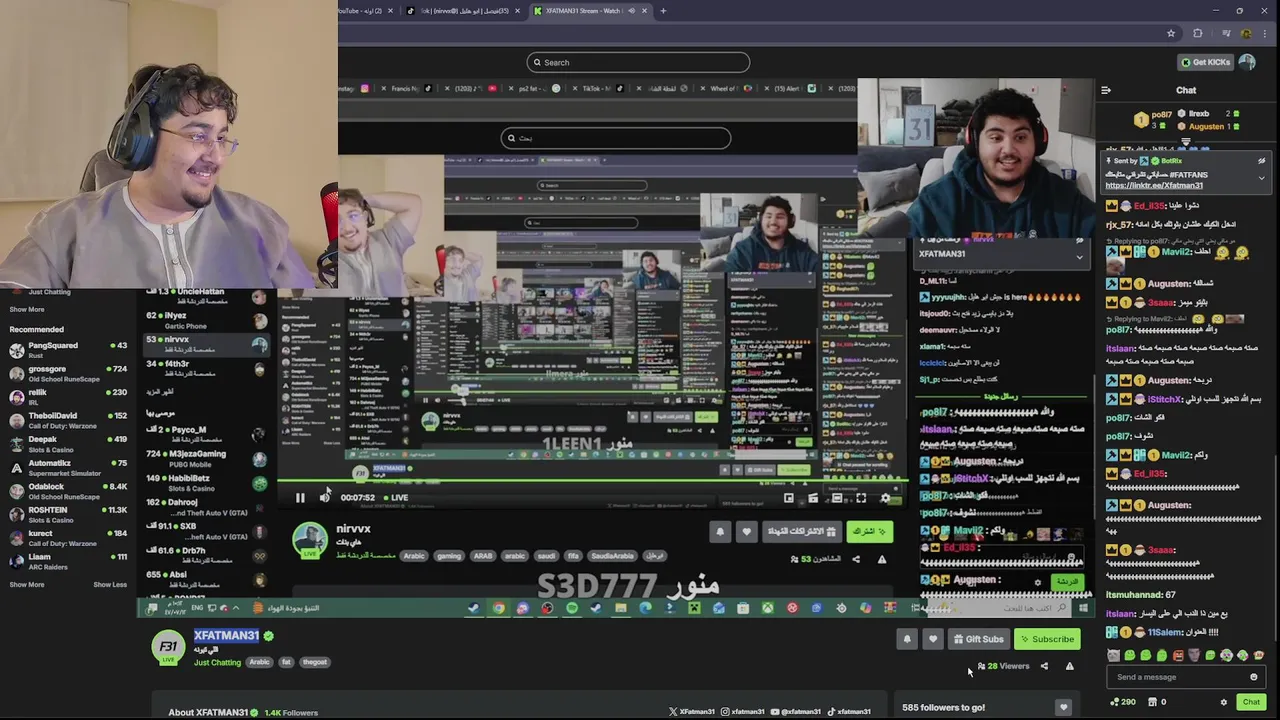Select the fat tag under XFATMAN31

286,662
